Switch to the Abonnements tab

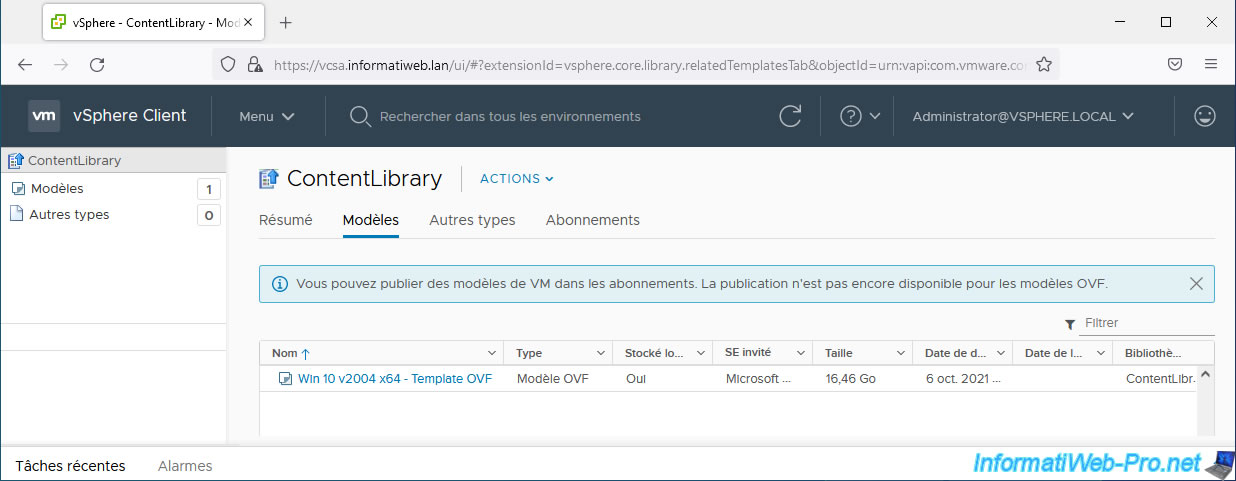point(592,220)
